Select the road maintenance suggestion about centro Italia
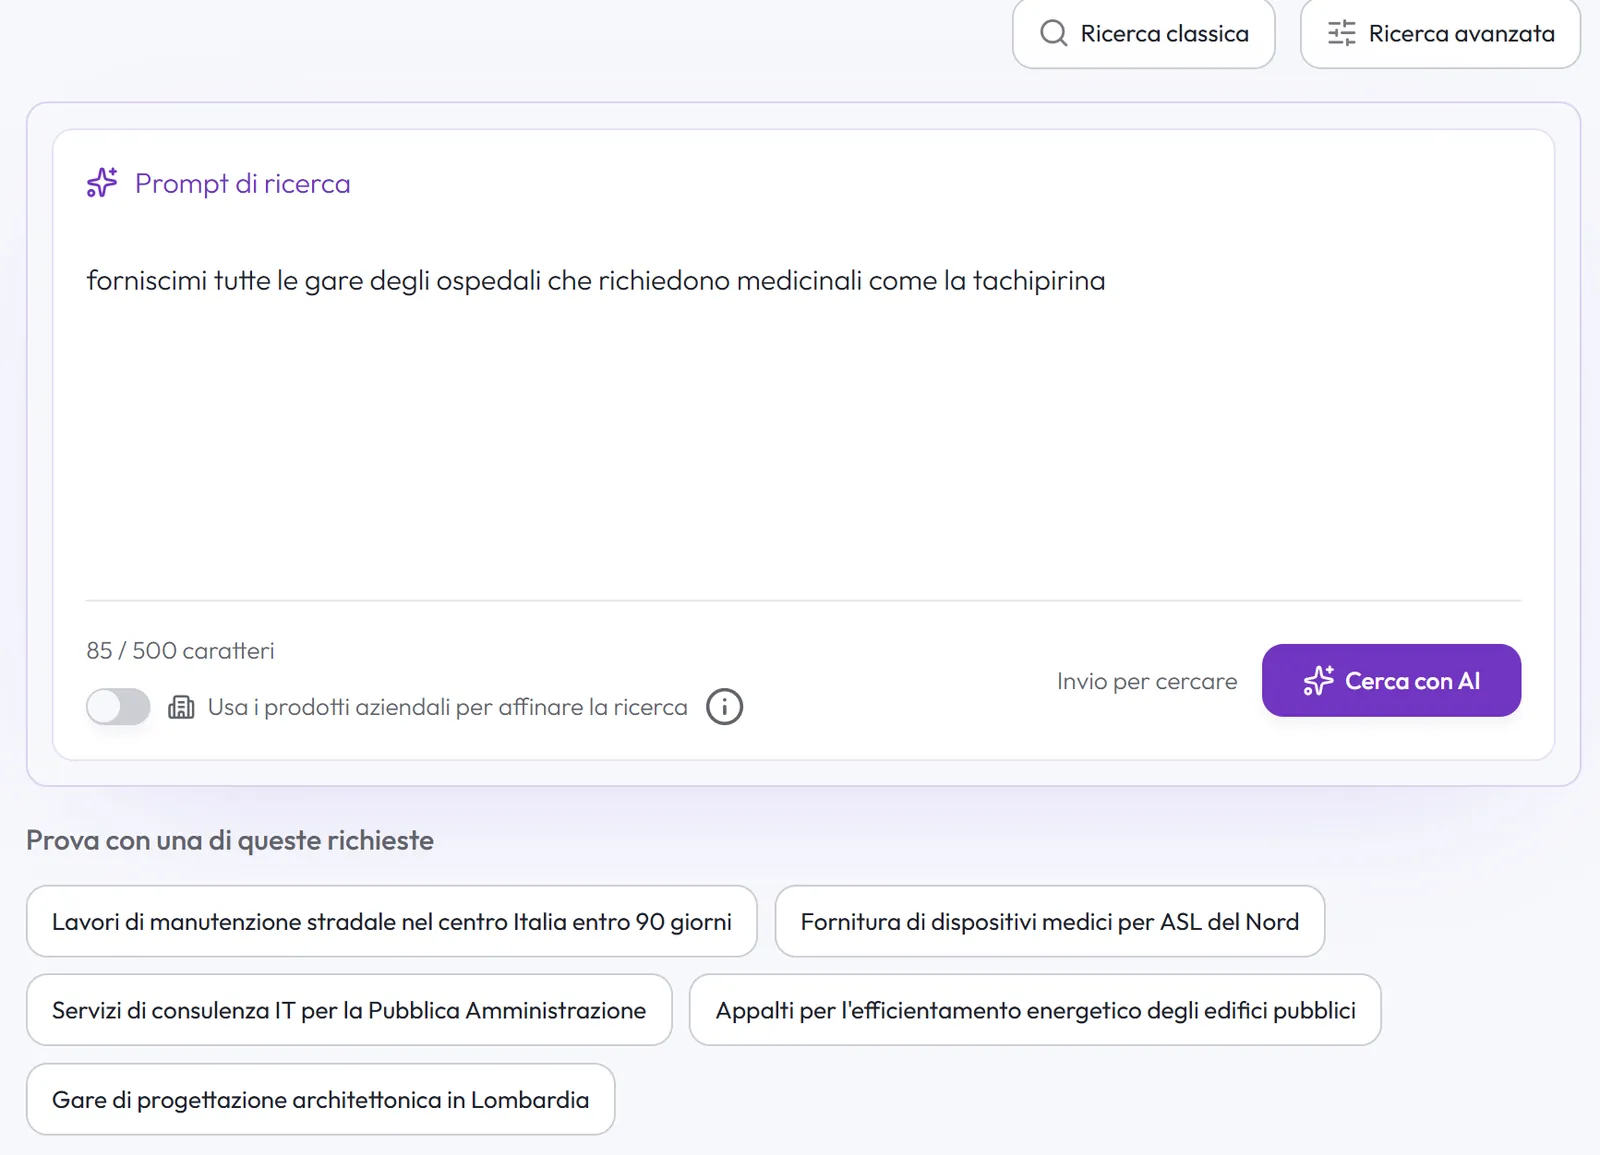The image size is (1600, 1155). click(392, 921)
